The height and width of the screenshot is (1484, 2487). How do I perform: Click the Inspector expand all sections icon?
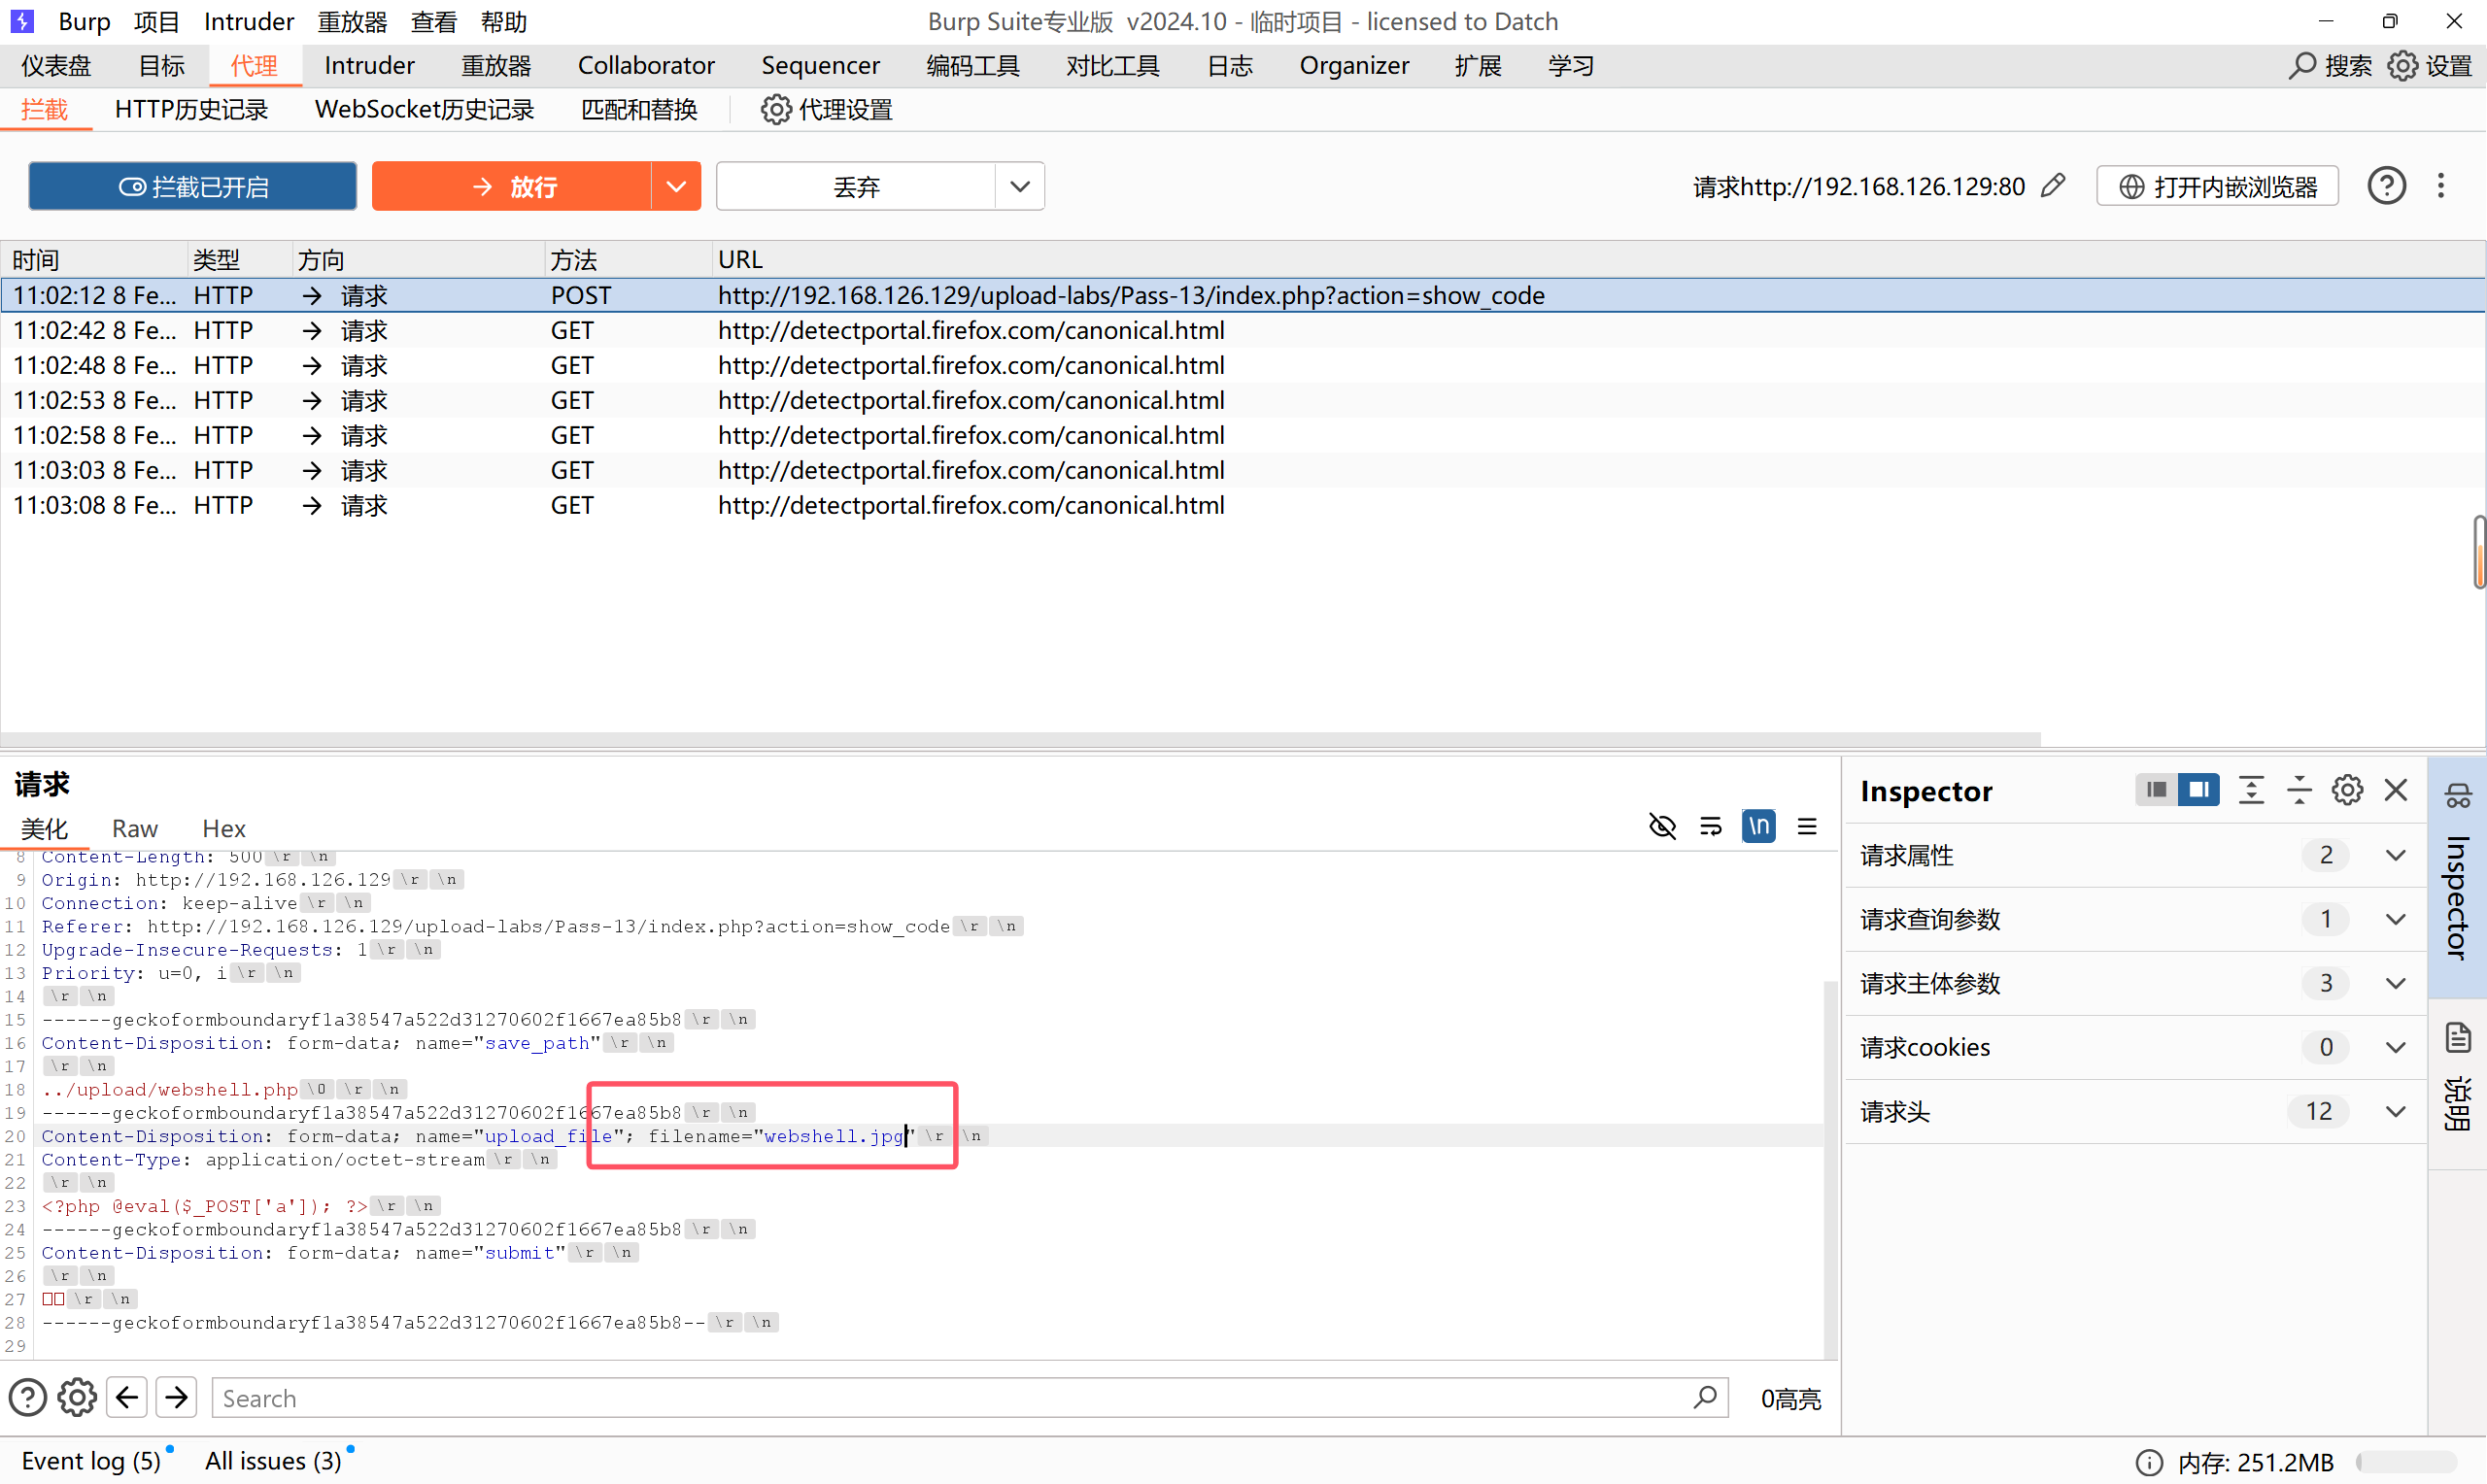pos(2251,790)
